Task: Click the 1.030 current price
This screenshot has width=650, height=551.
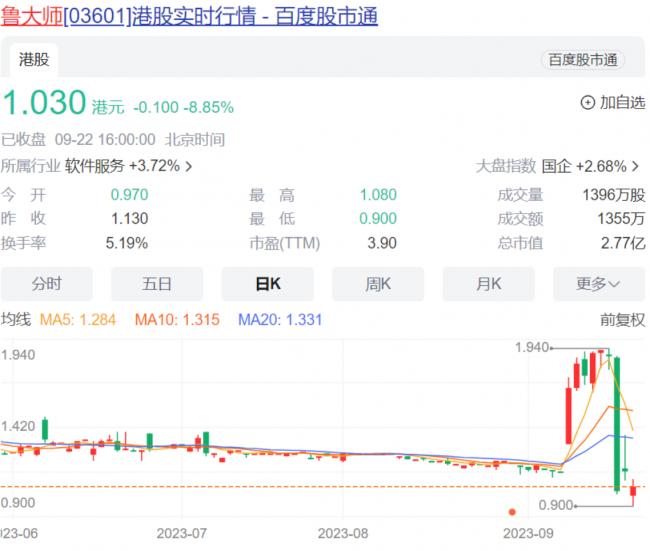Action: [44, 102]
